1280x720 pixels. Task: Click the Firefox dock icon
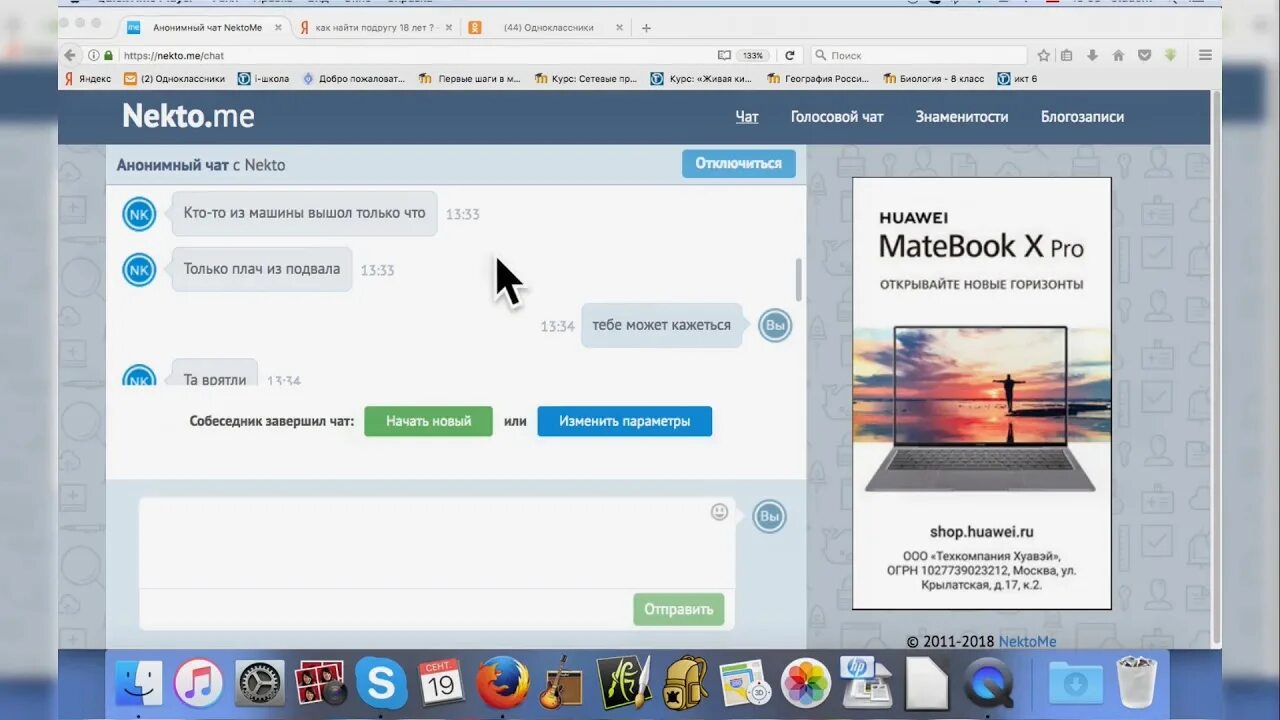pyautogui.click(x=502, y=683)
